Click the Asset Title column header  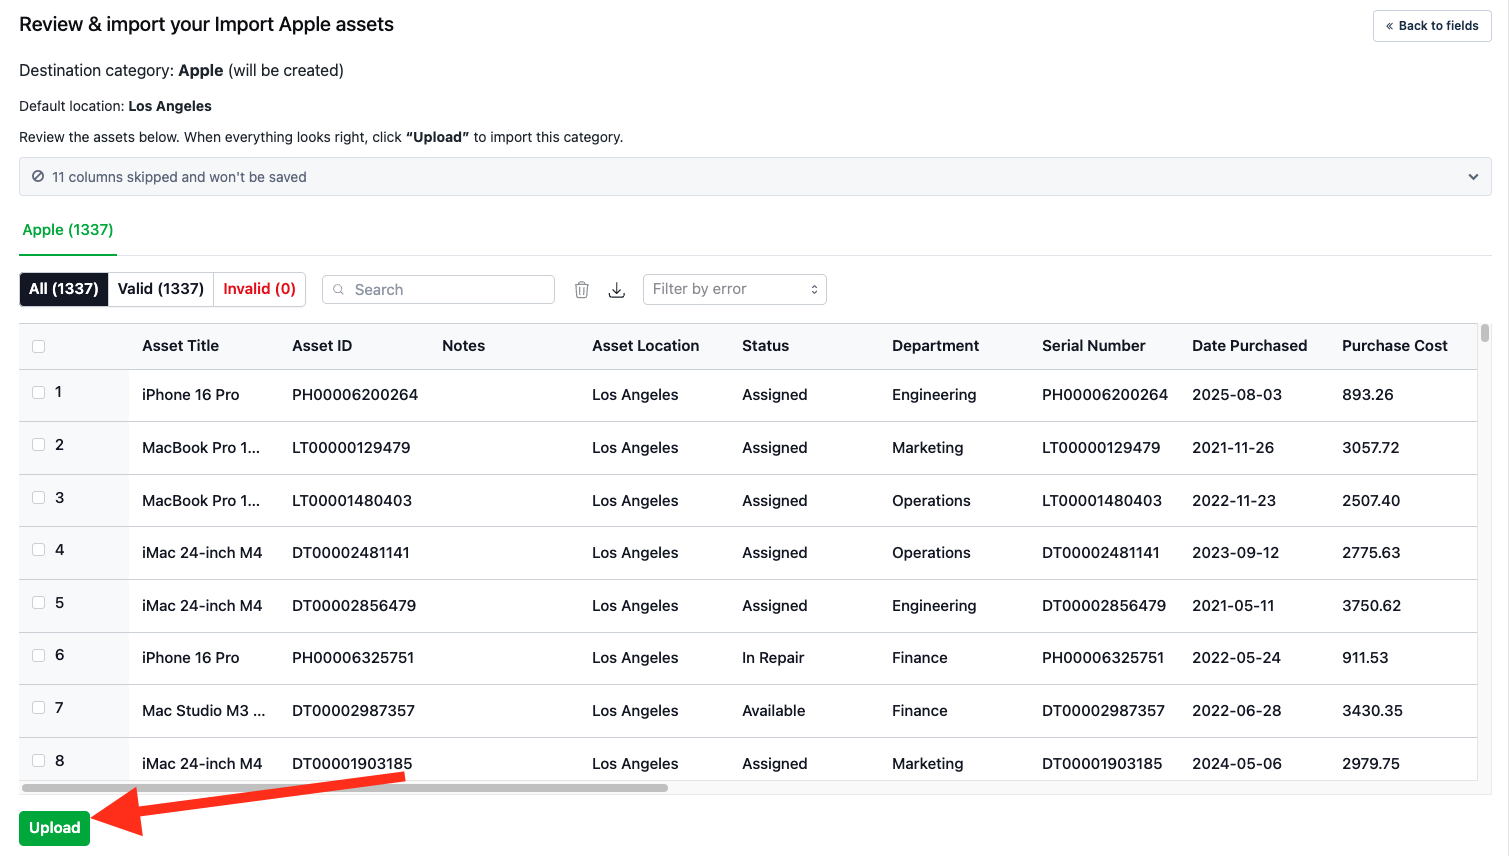coord(180,346)
